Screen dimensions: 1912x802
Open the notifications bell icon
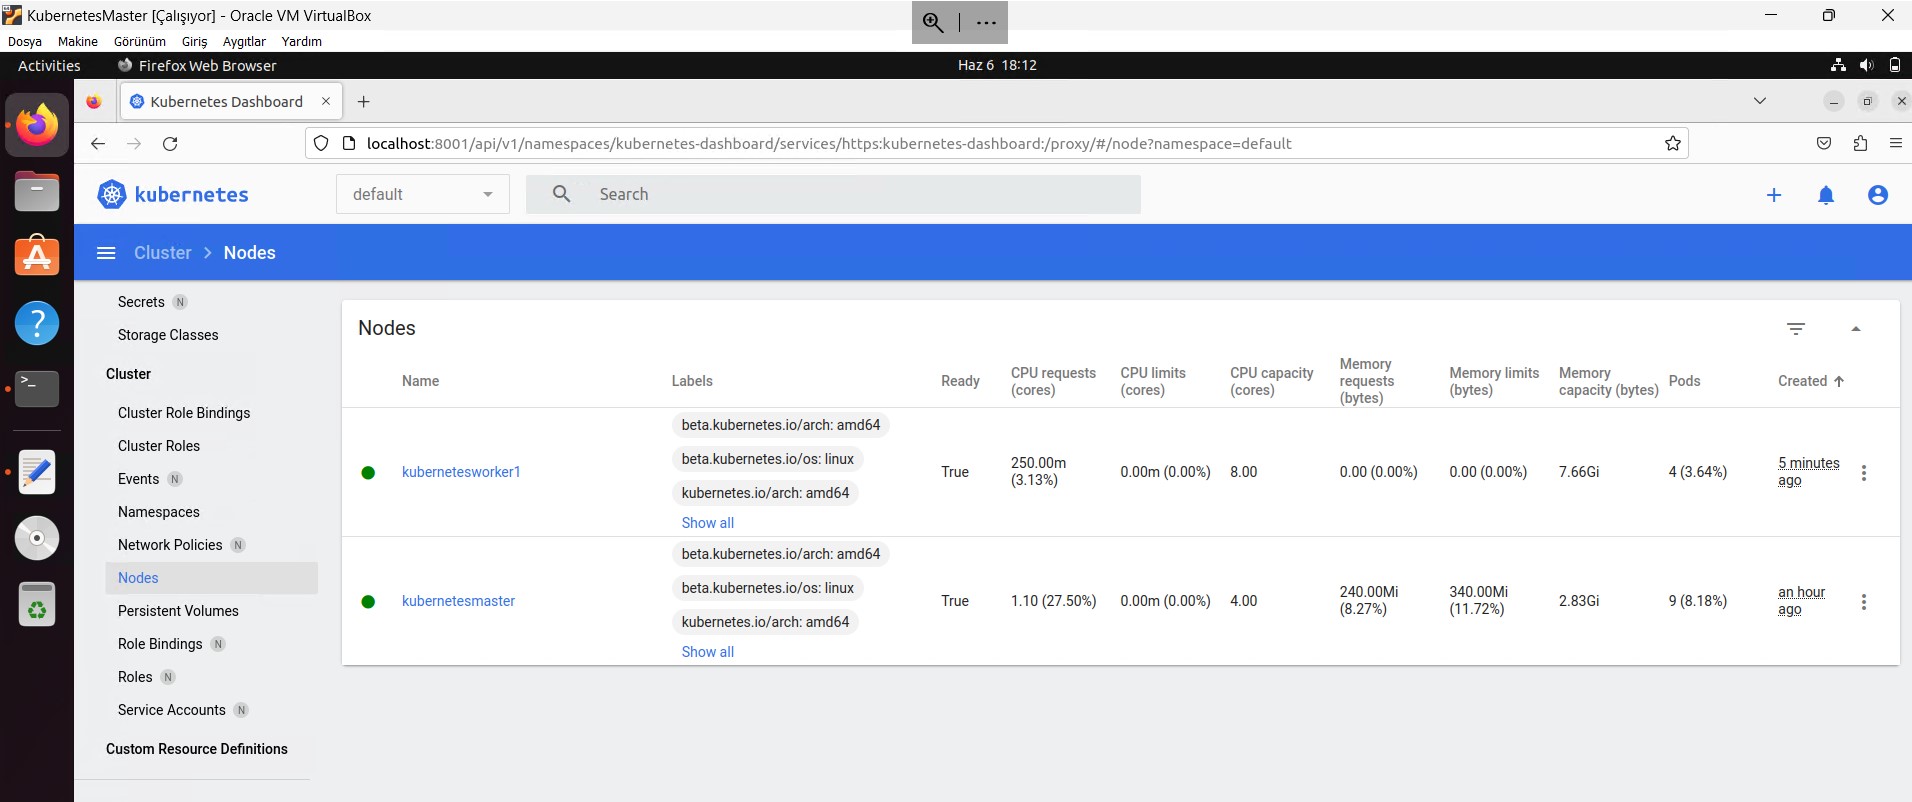coord(1826,195)
